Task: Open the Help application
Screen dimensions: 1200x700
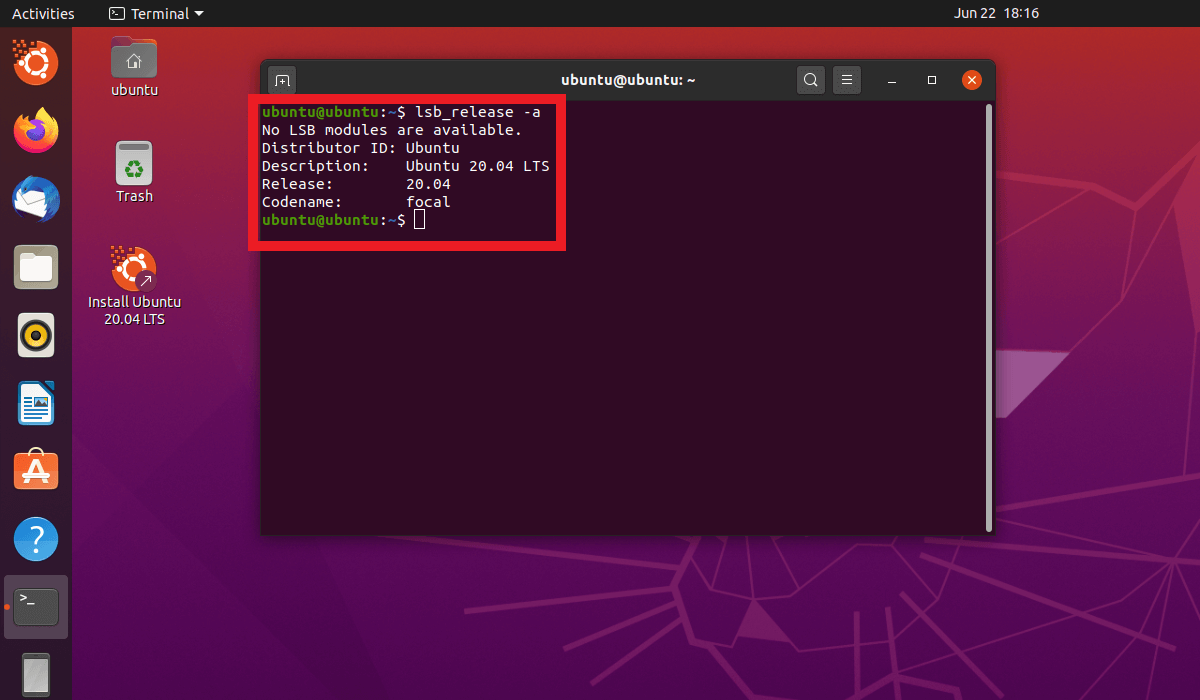Action: pos(35,538)
